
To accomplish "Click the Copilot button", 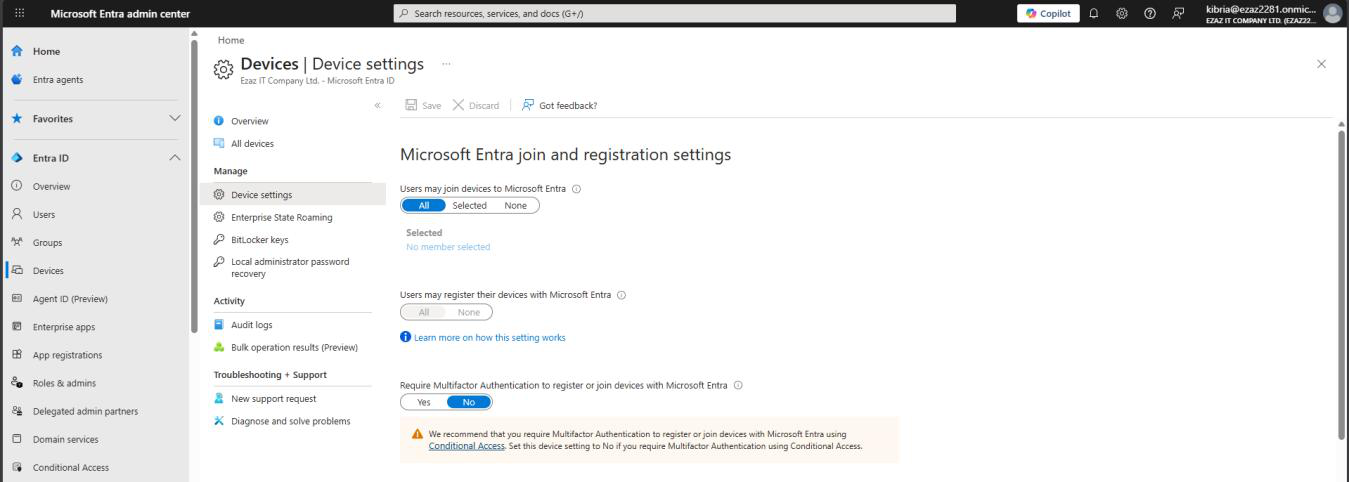I will [1048, 13].
